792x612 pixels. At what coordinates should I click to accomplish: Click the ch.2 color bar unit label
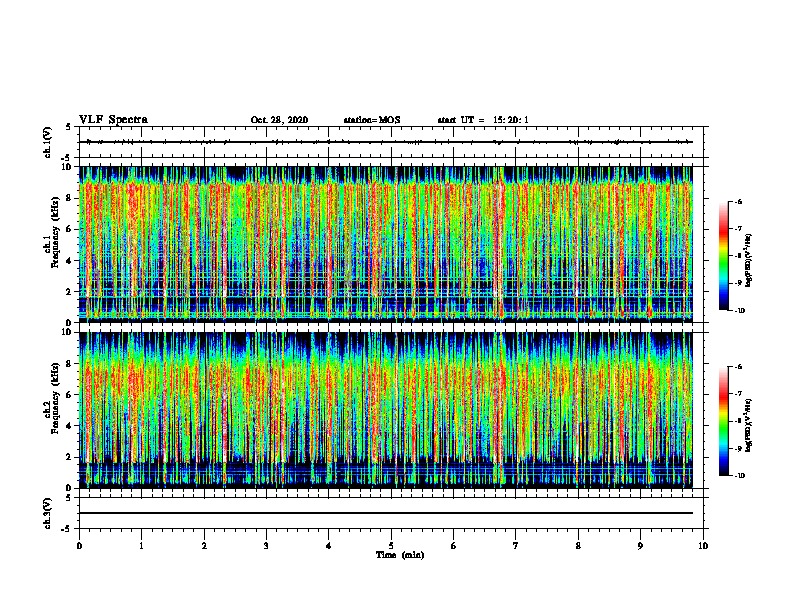pos(749,425)
